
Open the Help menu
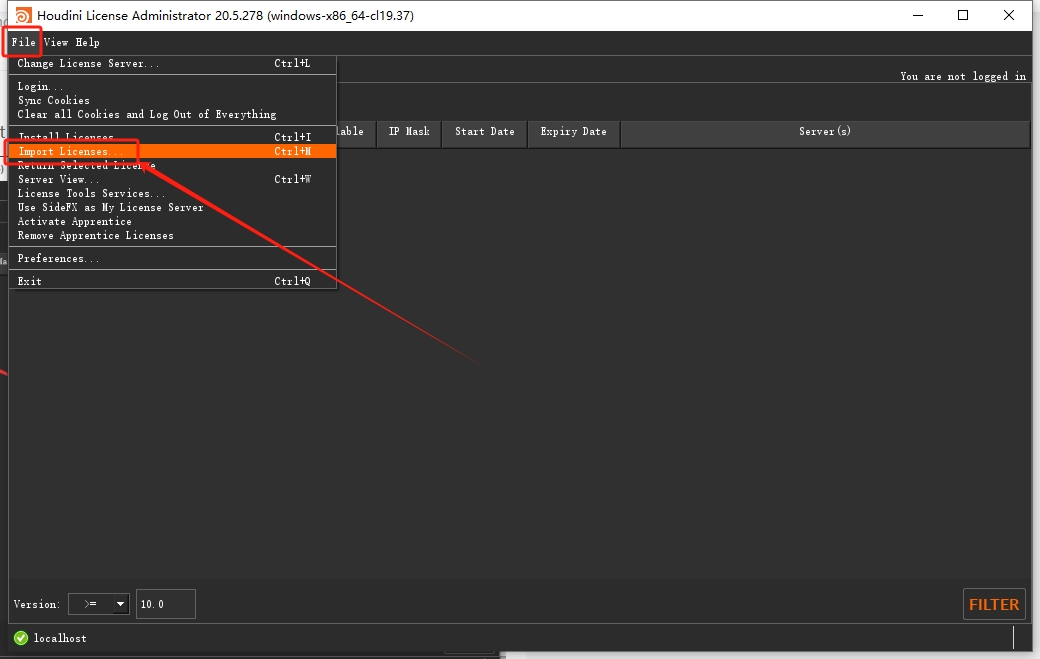(87, 42)
